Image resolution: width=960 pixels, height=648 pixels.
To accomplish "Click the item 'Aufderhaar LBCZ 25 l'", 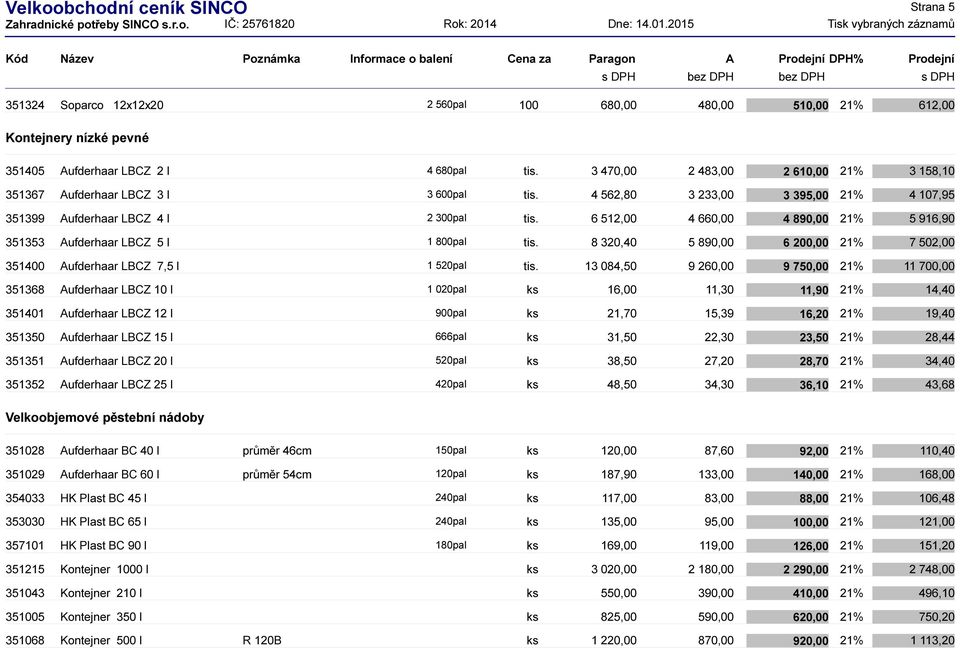I will (116, 385).
